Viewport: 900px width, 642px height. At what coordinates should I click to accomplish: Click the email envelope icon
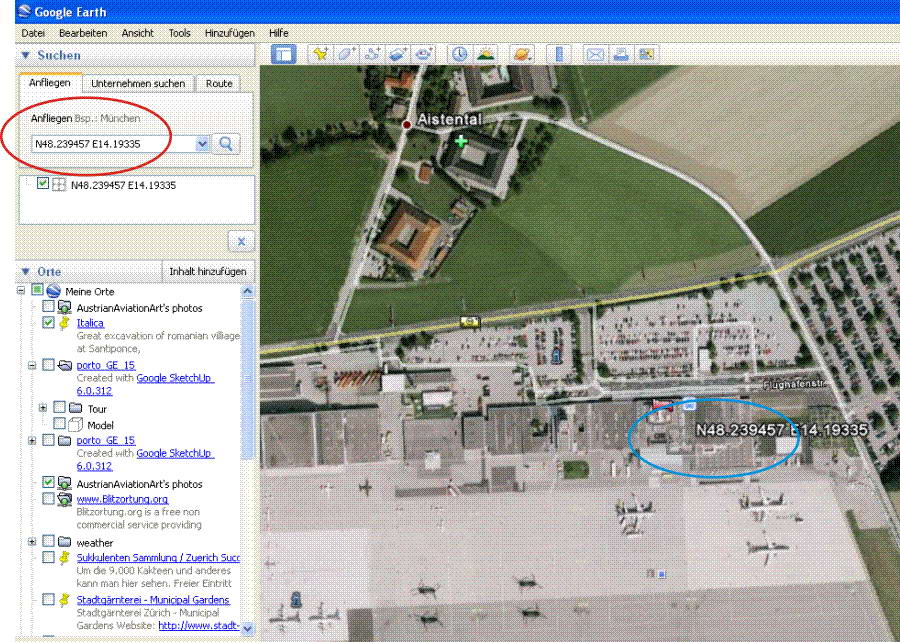pos(595,55)
